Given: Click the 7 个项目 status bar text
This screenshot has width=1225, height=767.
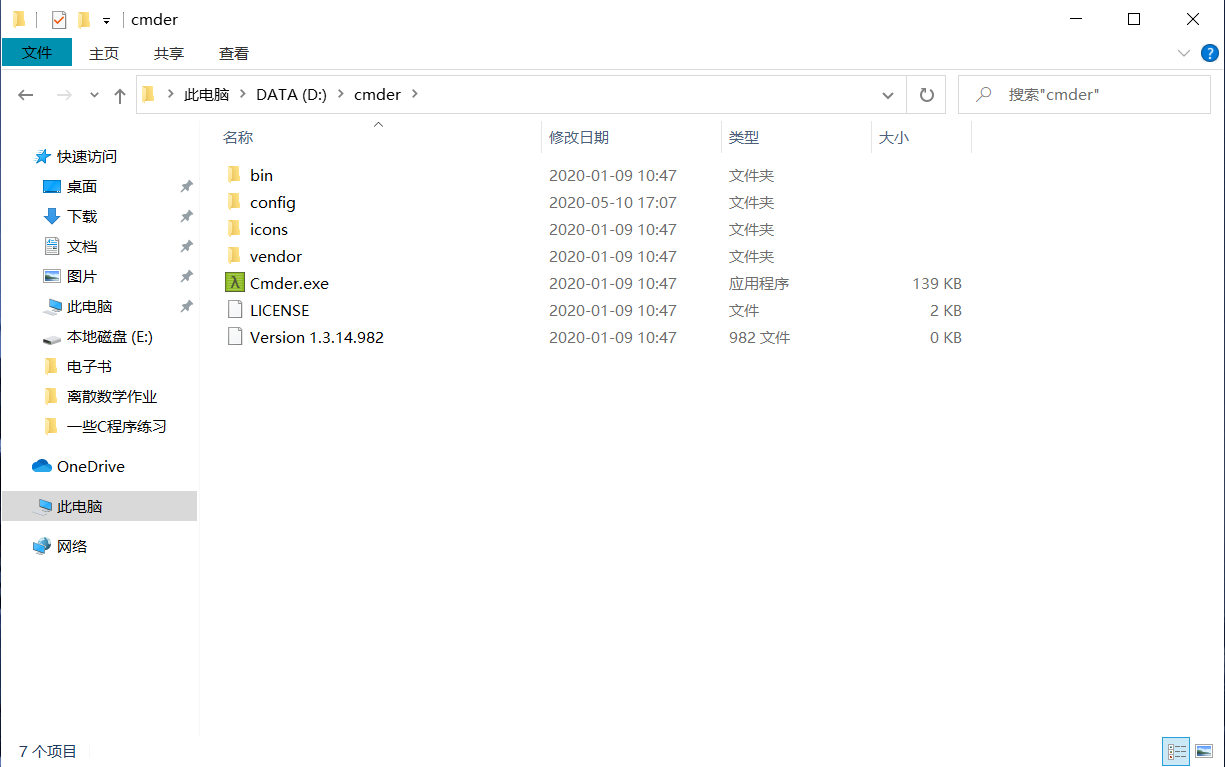Looking at the screenshot, I should click(48, 751).
